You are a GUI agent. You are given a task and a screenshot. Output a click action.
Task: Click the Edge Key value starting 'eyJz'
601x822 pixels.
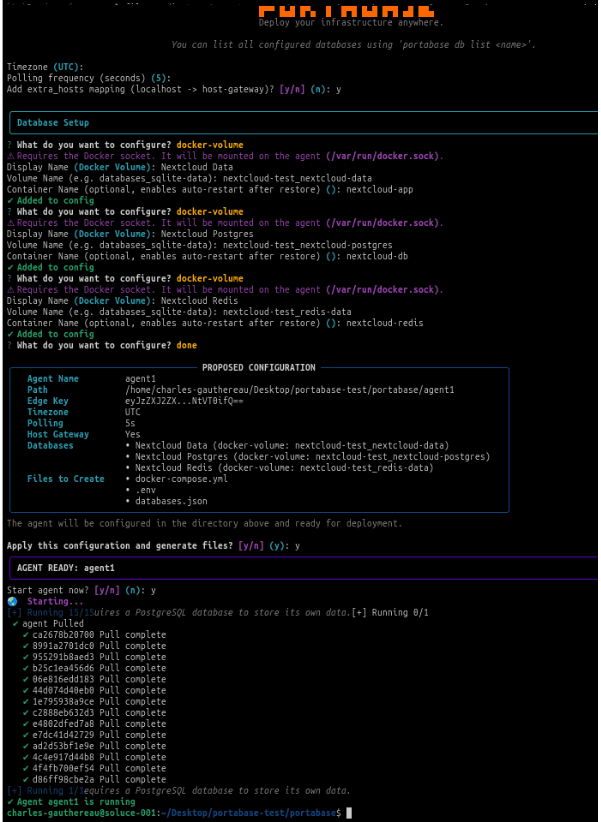tap(184, 401)
